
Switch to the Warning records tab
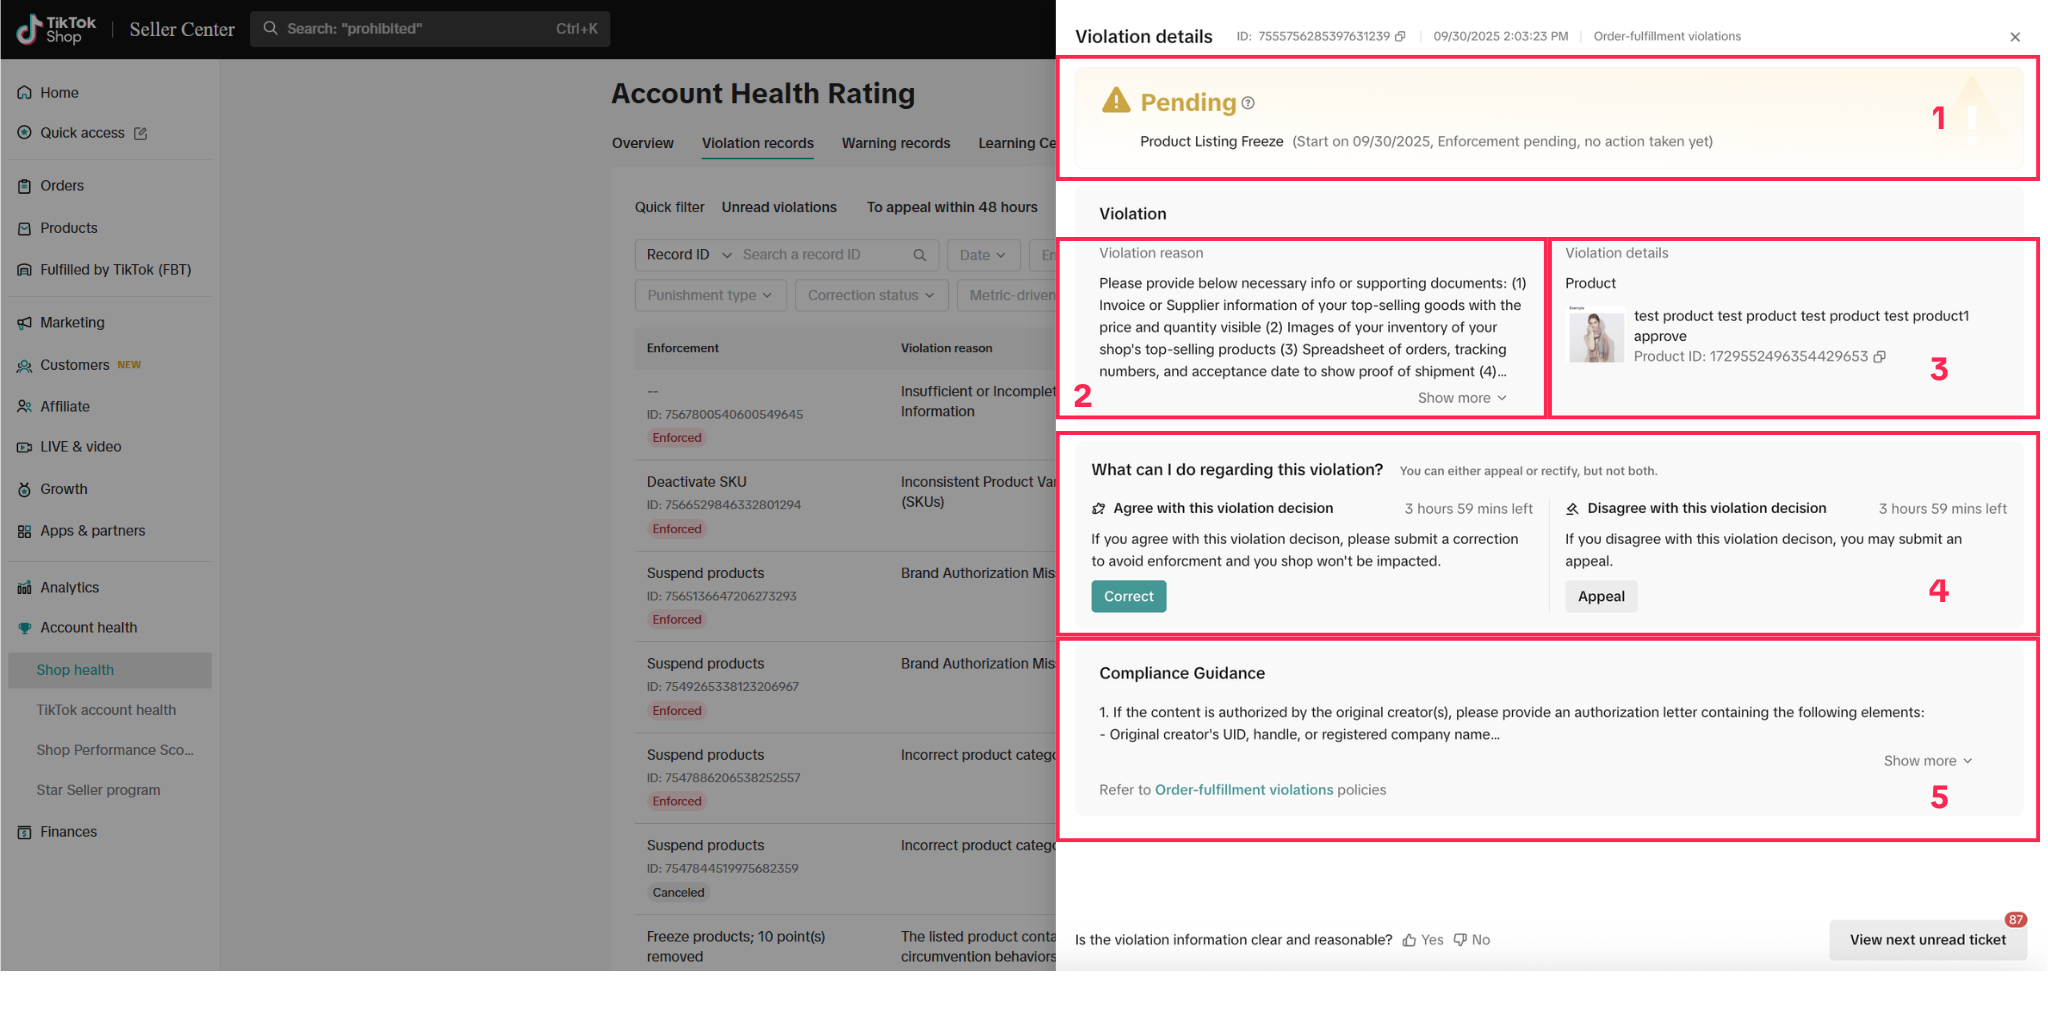pos(896,144)
